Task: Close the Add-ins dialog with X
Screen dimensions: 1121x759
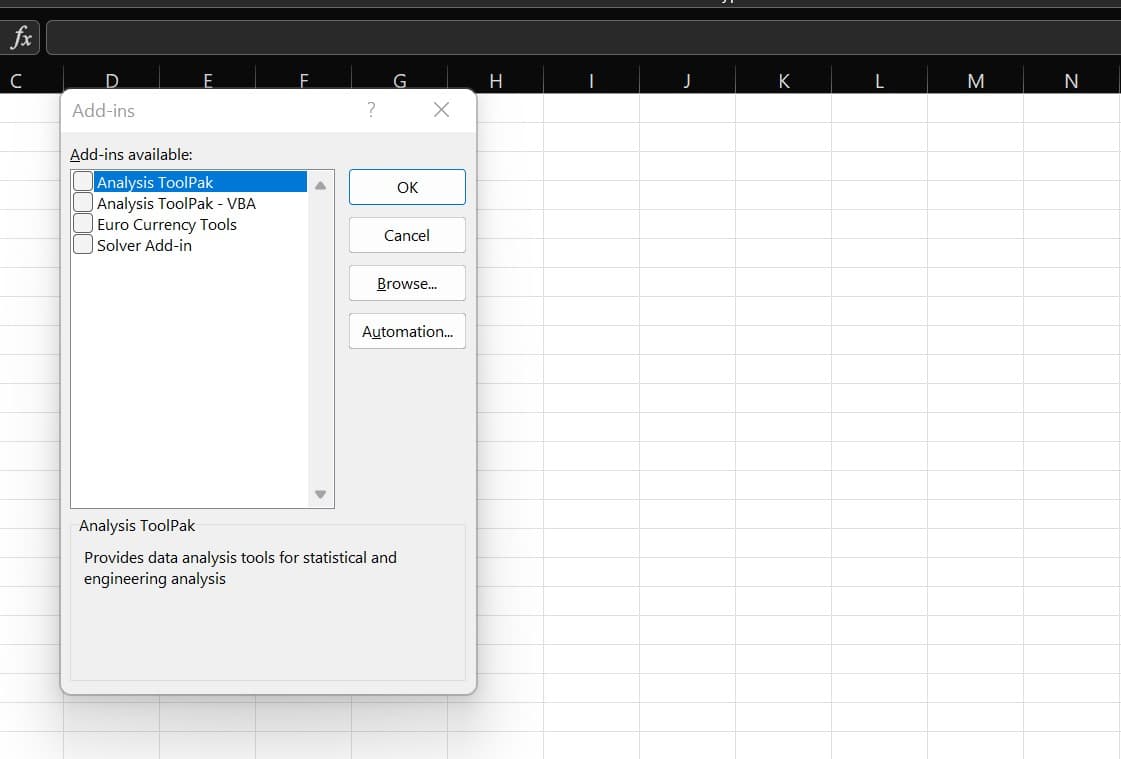Action: click(441, 110)
